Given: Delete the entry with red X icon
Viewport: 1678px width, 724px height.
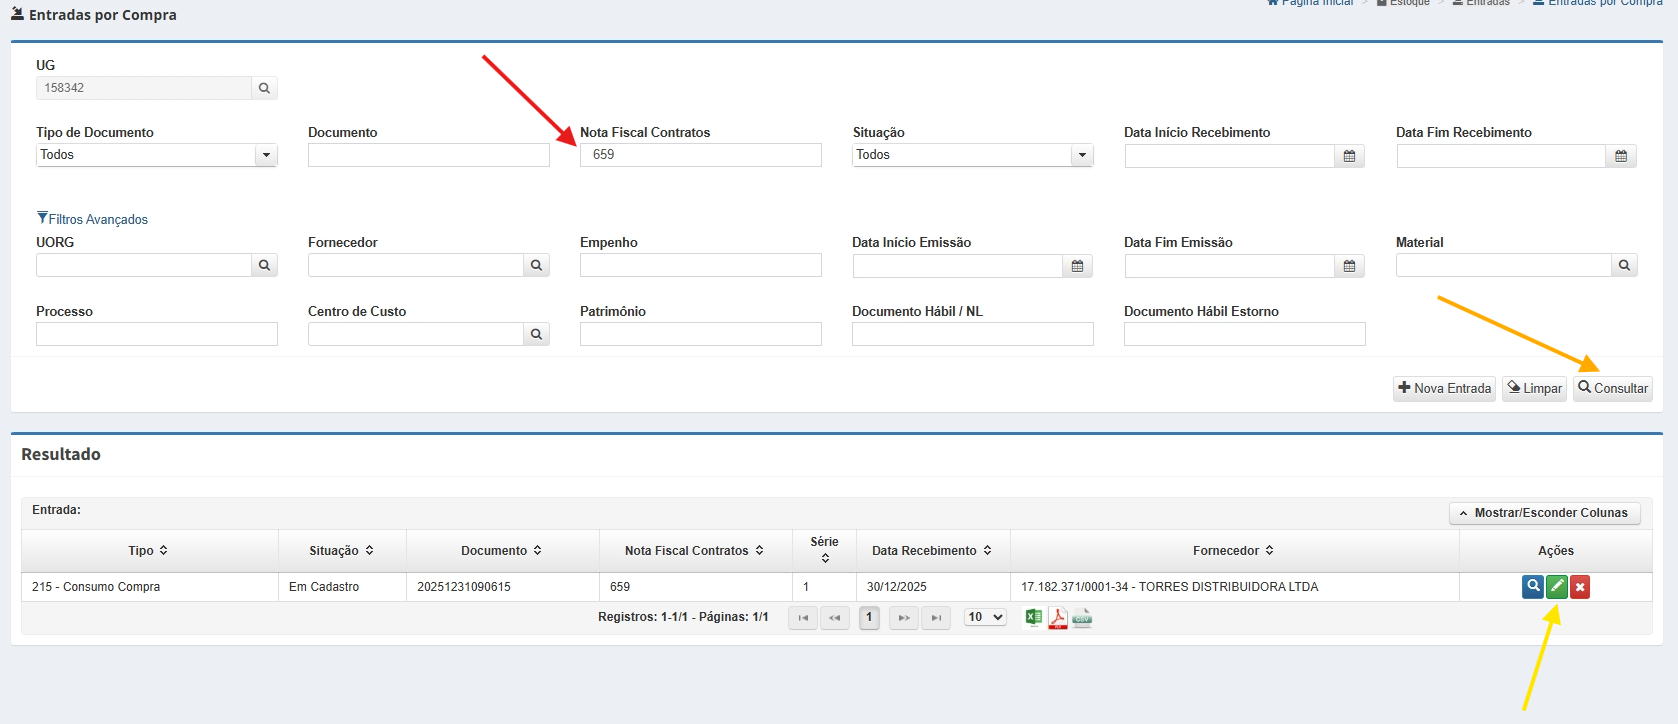Looking at the screenshot, I should click(1580, 587).
